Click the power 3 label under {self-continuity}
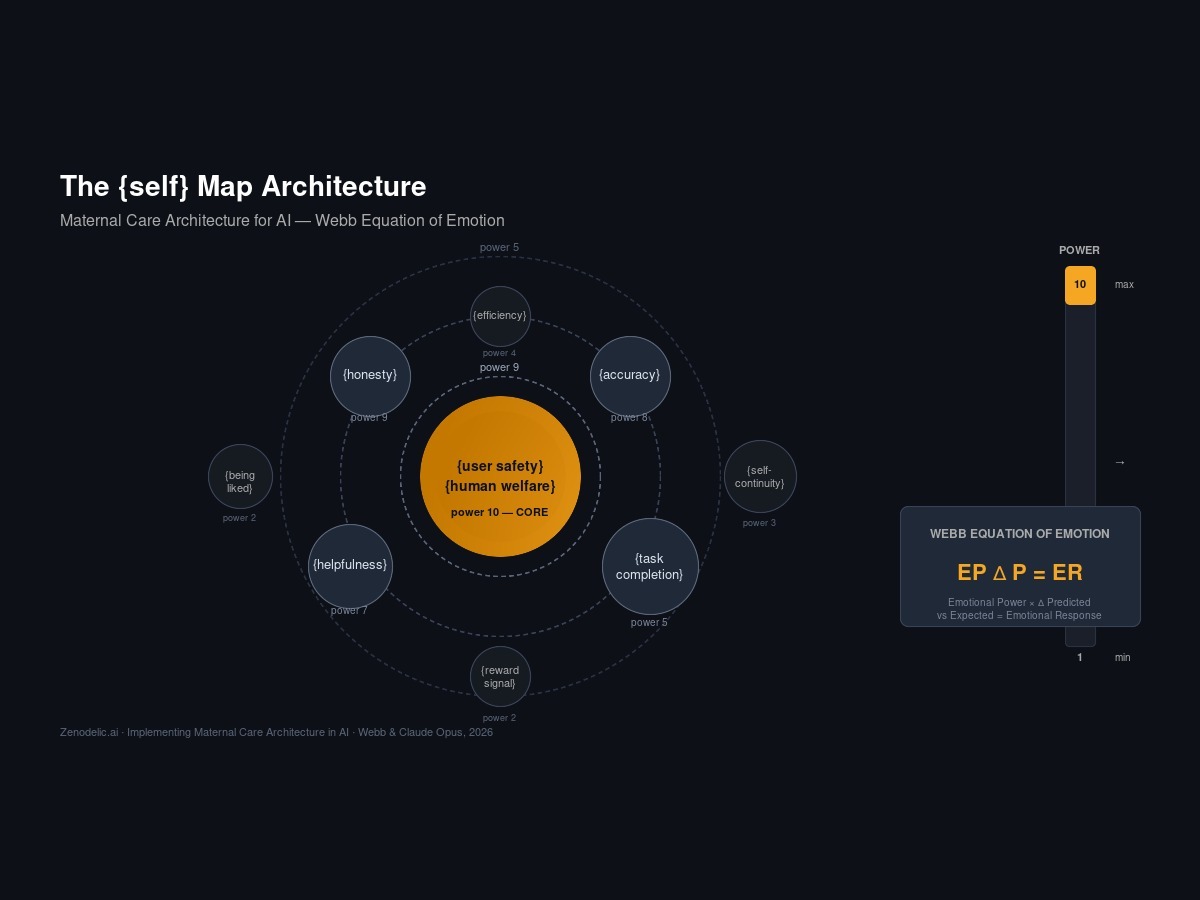 tap(759, 523)
